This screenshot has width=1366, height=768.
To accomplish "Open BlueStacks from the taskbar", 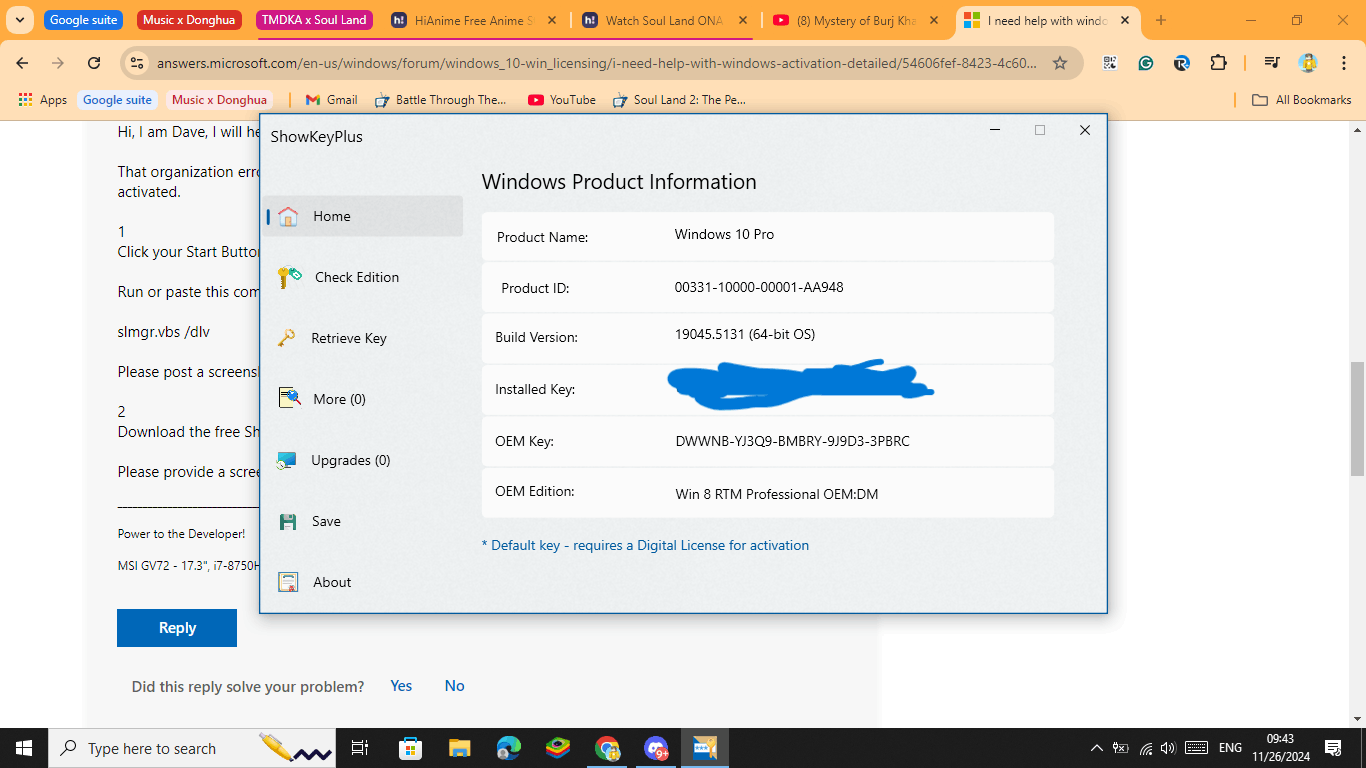I will click(557, 748).
